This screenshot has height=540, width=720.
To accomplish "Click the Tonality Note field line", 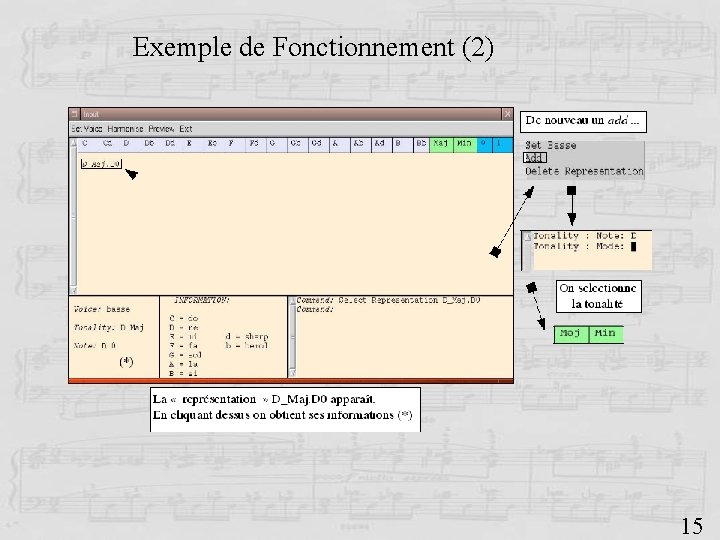I will click(585, 236).
